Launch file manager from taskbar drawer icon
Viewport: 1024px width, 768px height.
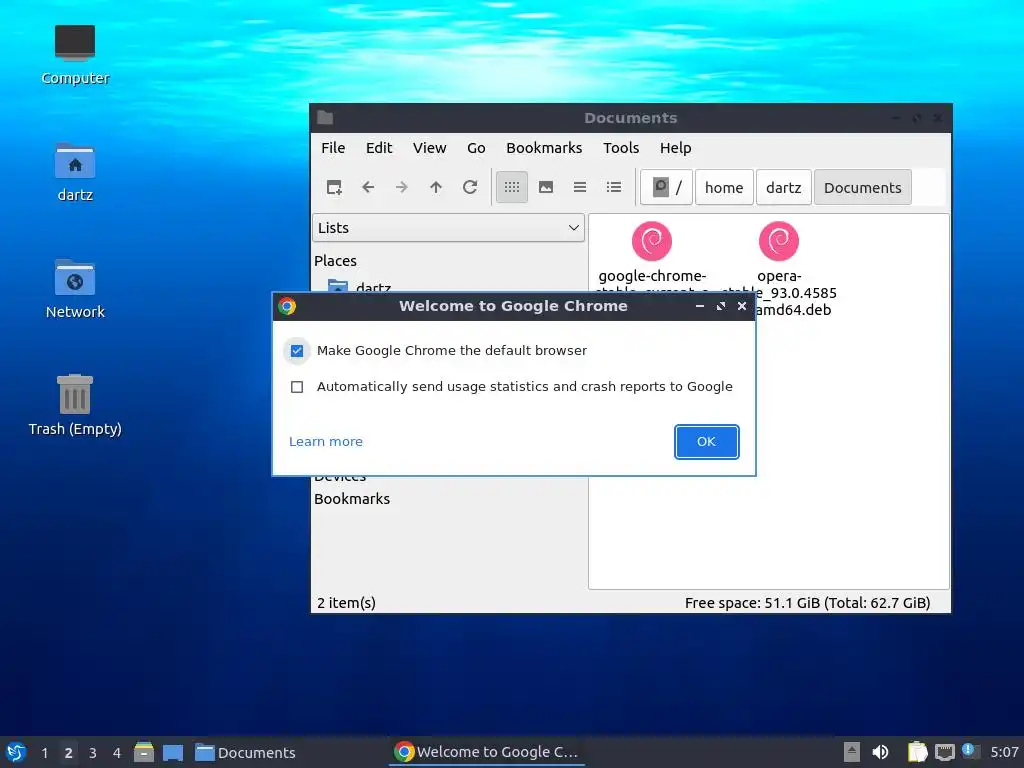click(x=144, y=752)
